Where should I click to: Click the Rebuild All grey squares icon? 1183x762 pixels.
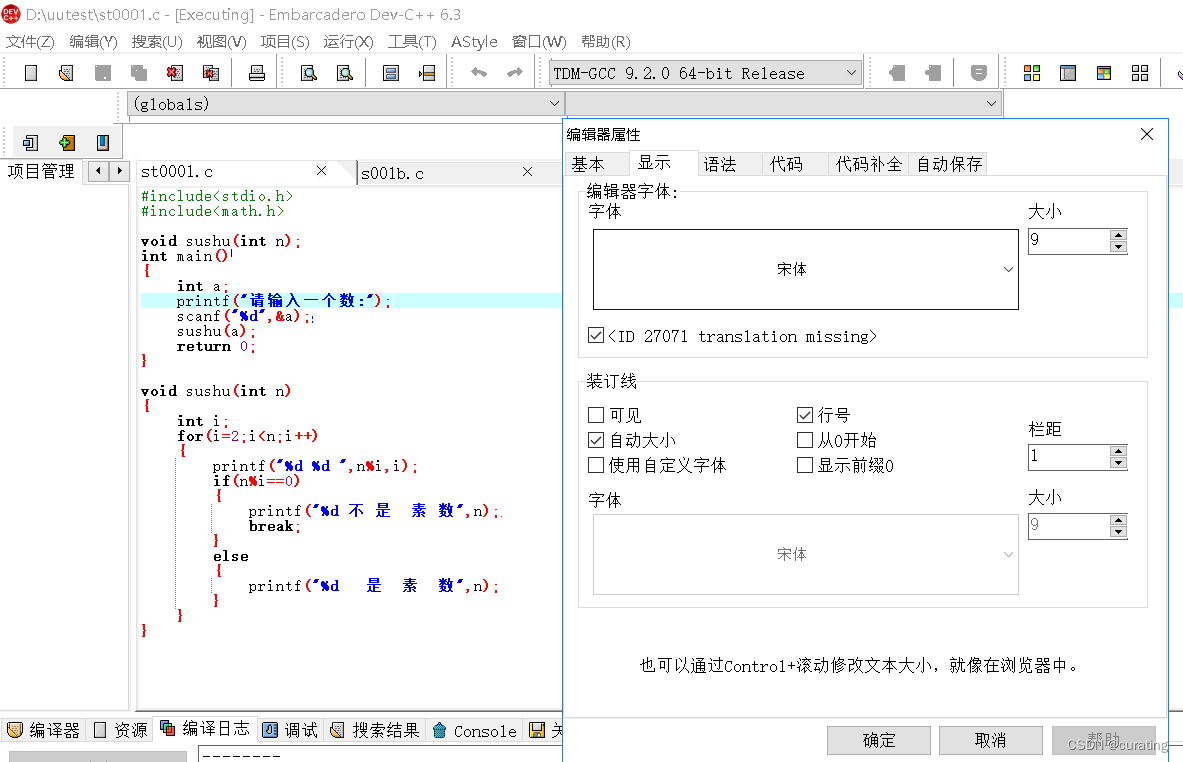pyautogui.click(x=1140, y=73)
